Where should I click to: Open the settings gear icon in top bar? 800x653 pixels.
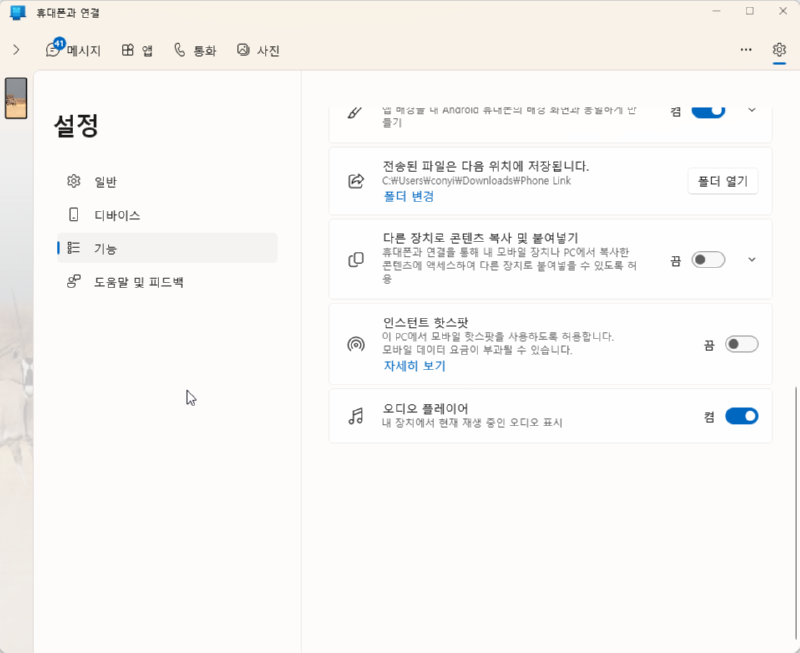point(779,50)
